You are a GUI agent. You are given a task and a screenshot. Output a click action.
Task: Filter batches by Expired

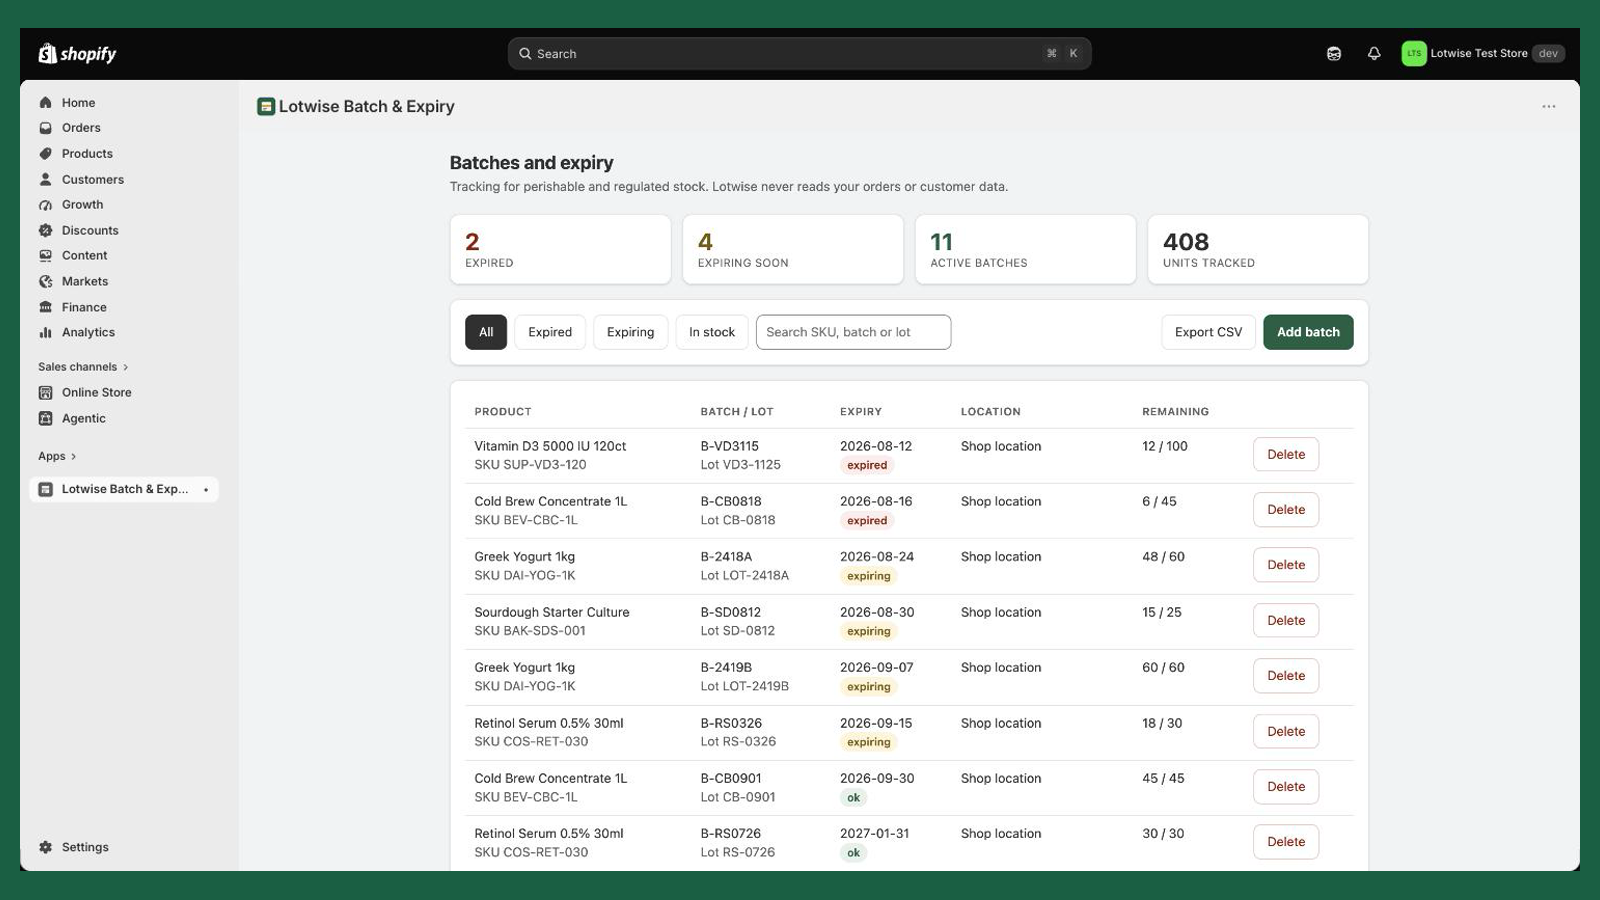pyautogui.click(x=550, y=333)
